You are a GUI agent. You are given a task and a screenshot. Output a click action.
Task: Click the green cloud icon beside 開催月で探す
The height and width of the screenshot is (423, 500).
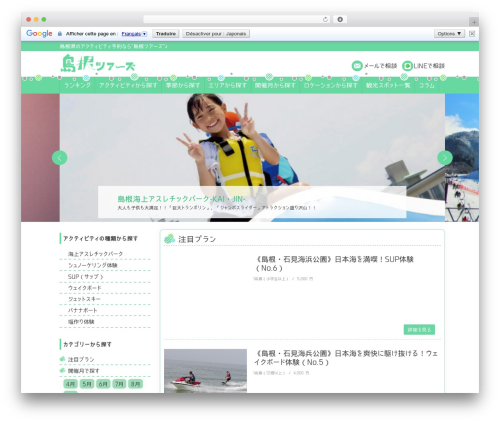(62, 370)
